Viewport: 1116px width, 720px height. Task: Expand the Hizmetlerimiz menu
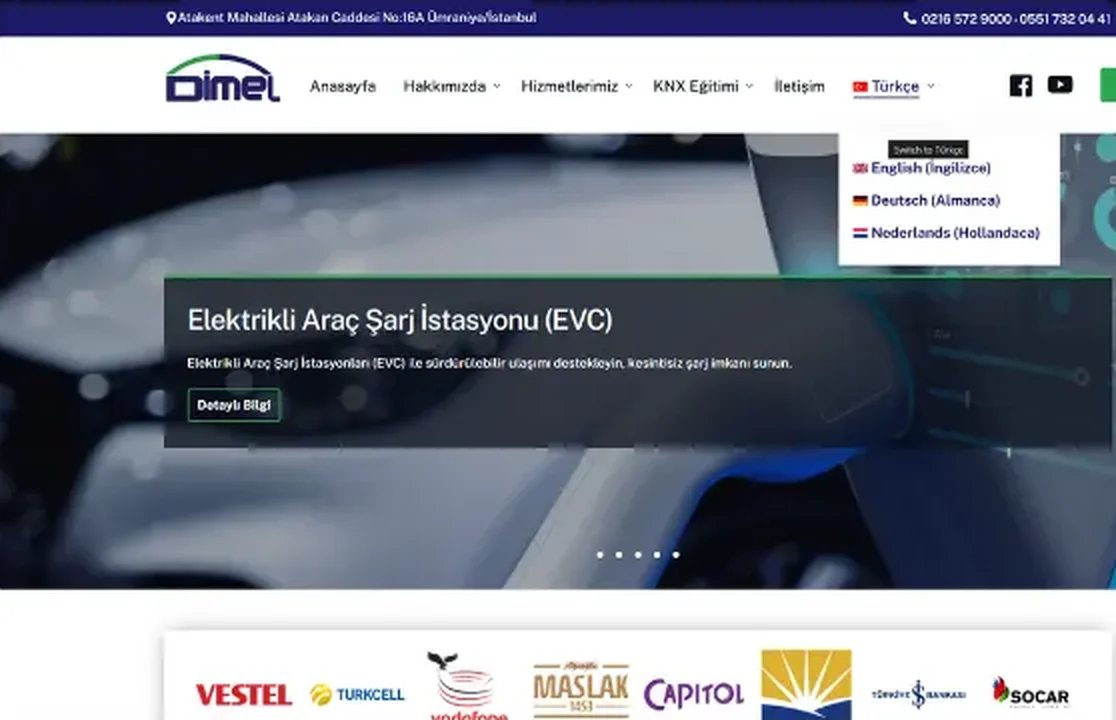[x=576, y=86]
